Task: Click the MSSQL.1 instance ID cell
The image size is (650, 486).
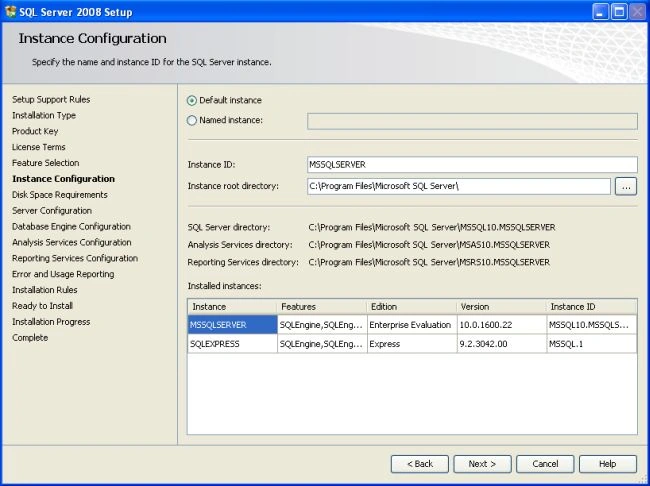Action: [x=592, y=344]
